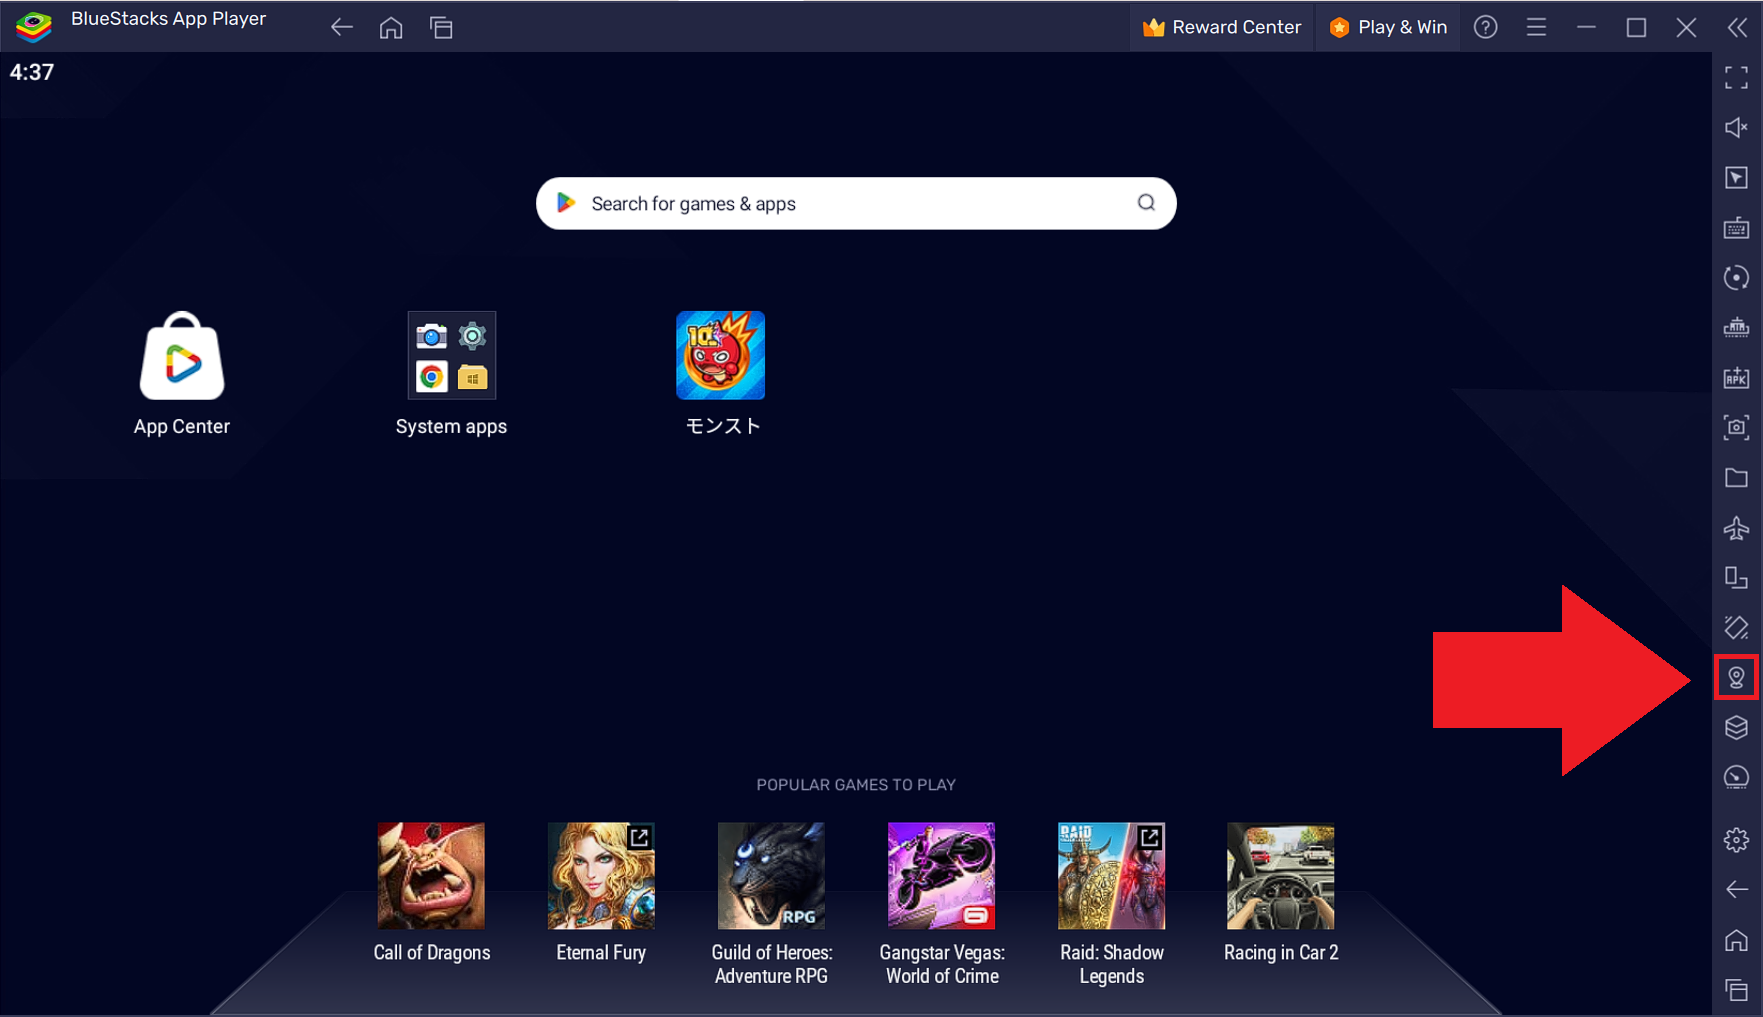Enter full screen mode from sidebar
The image size is (1763, 1017).
coord(1737,77)
